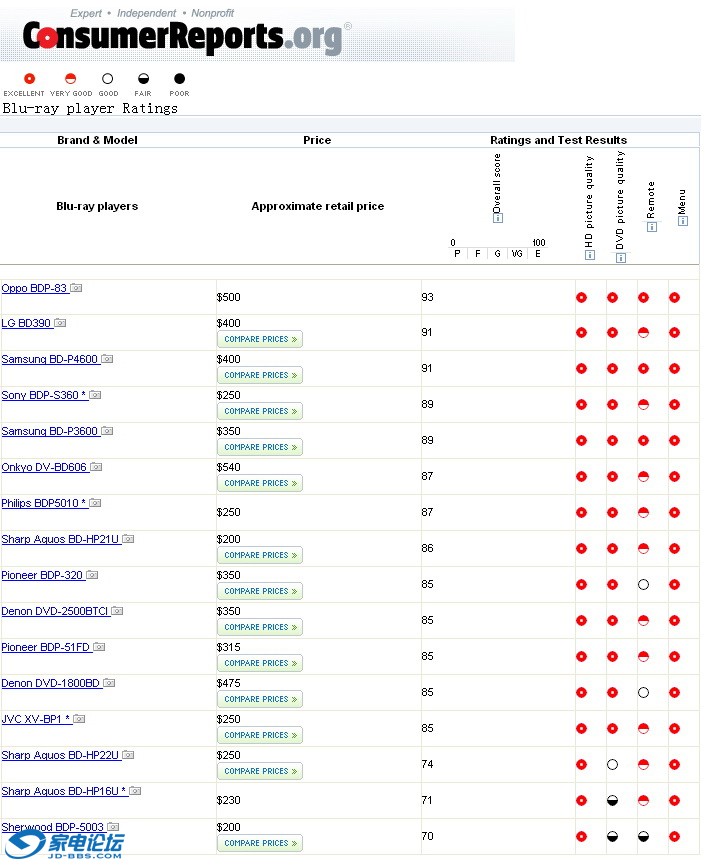Click the info icon under Menu column
Viewport: 707px width, 865px height.
[682, 221]
